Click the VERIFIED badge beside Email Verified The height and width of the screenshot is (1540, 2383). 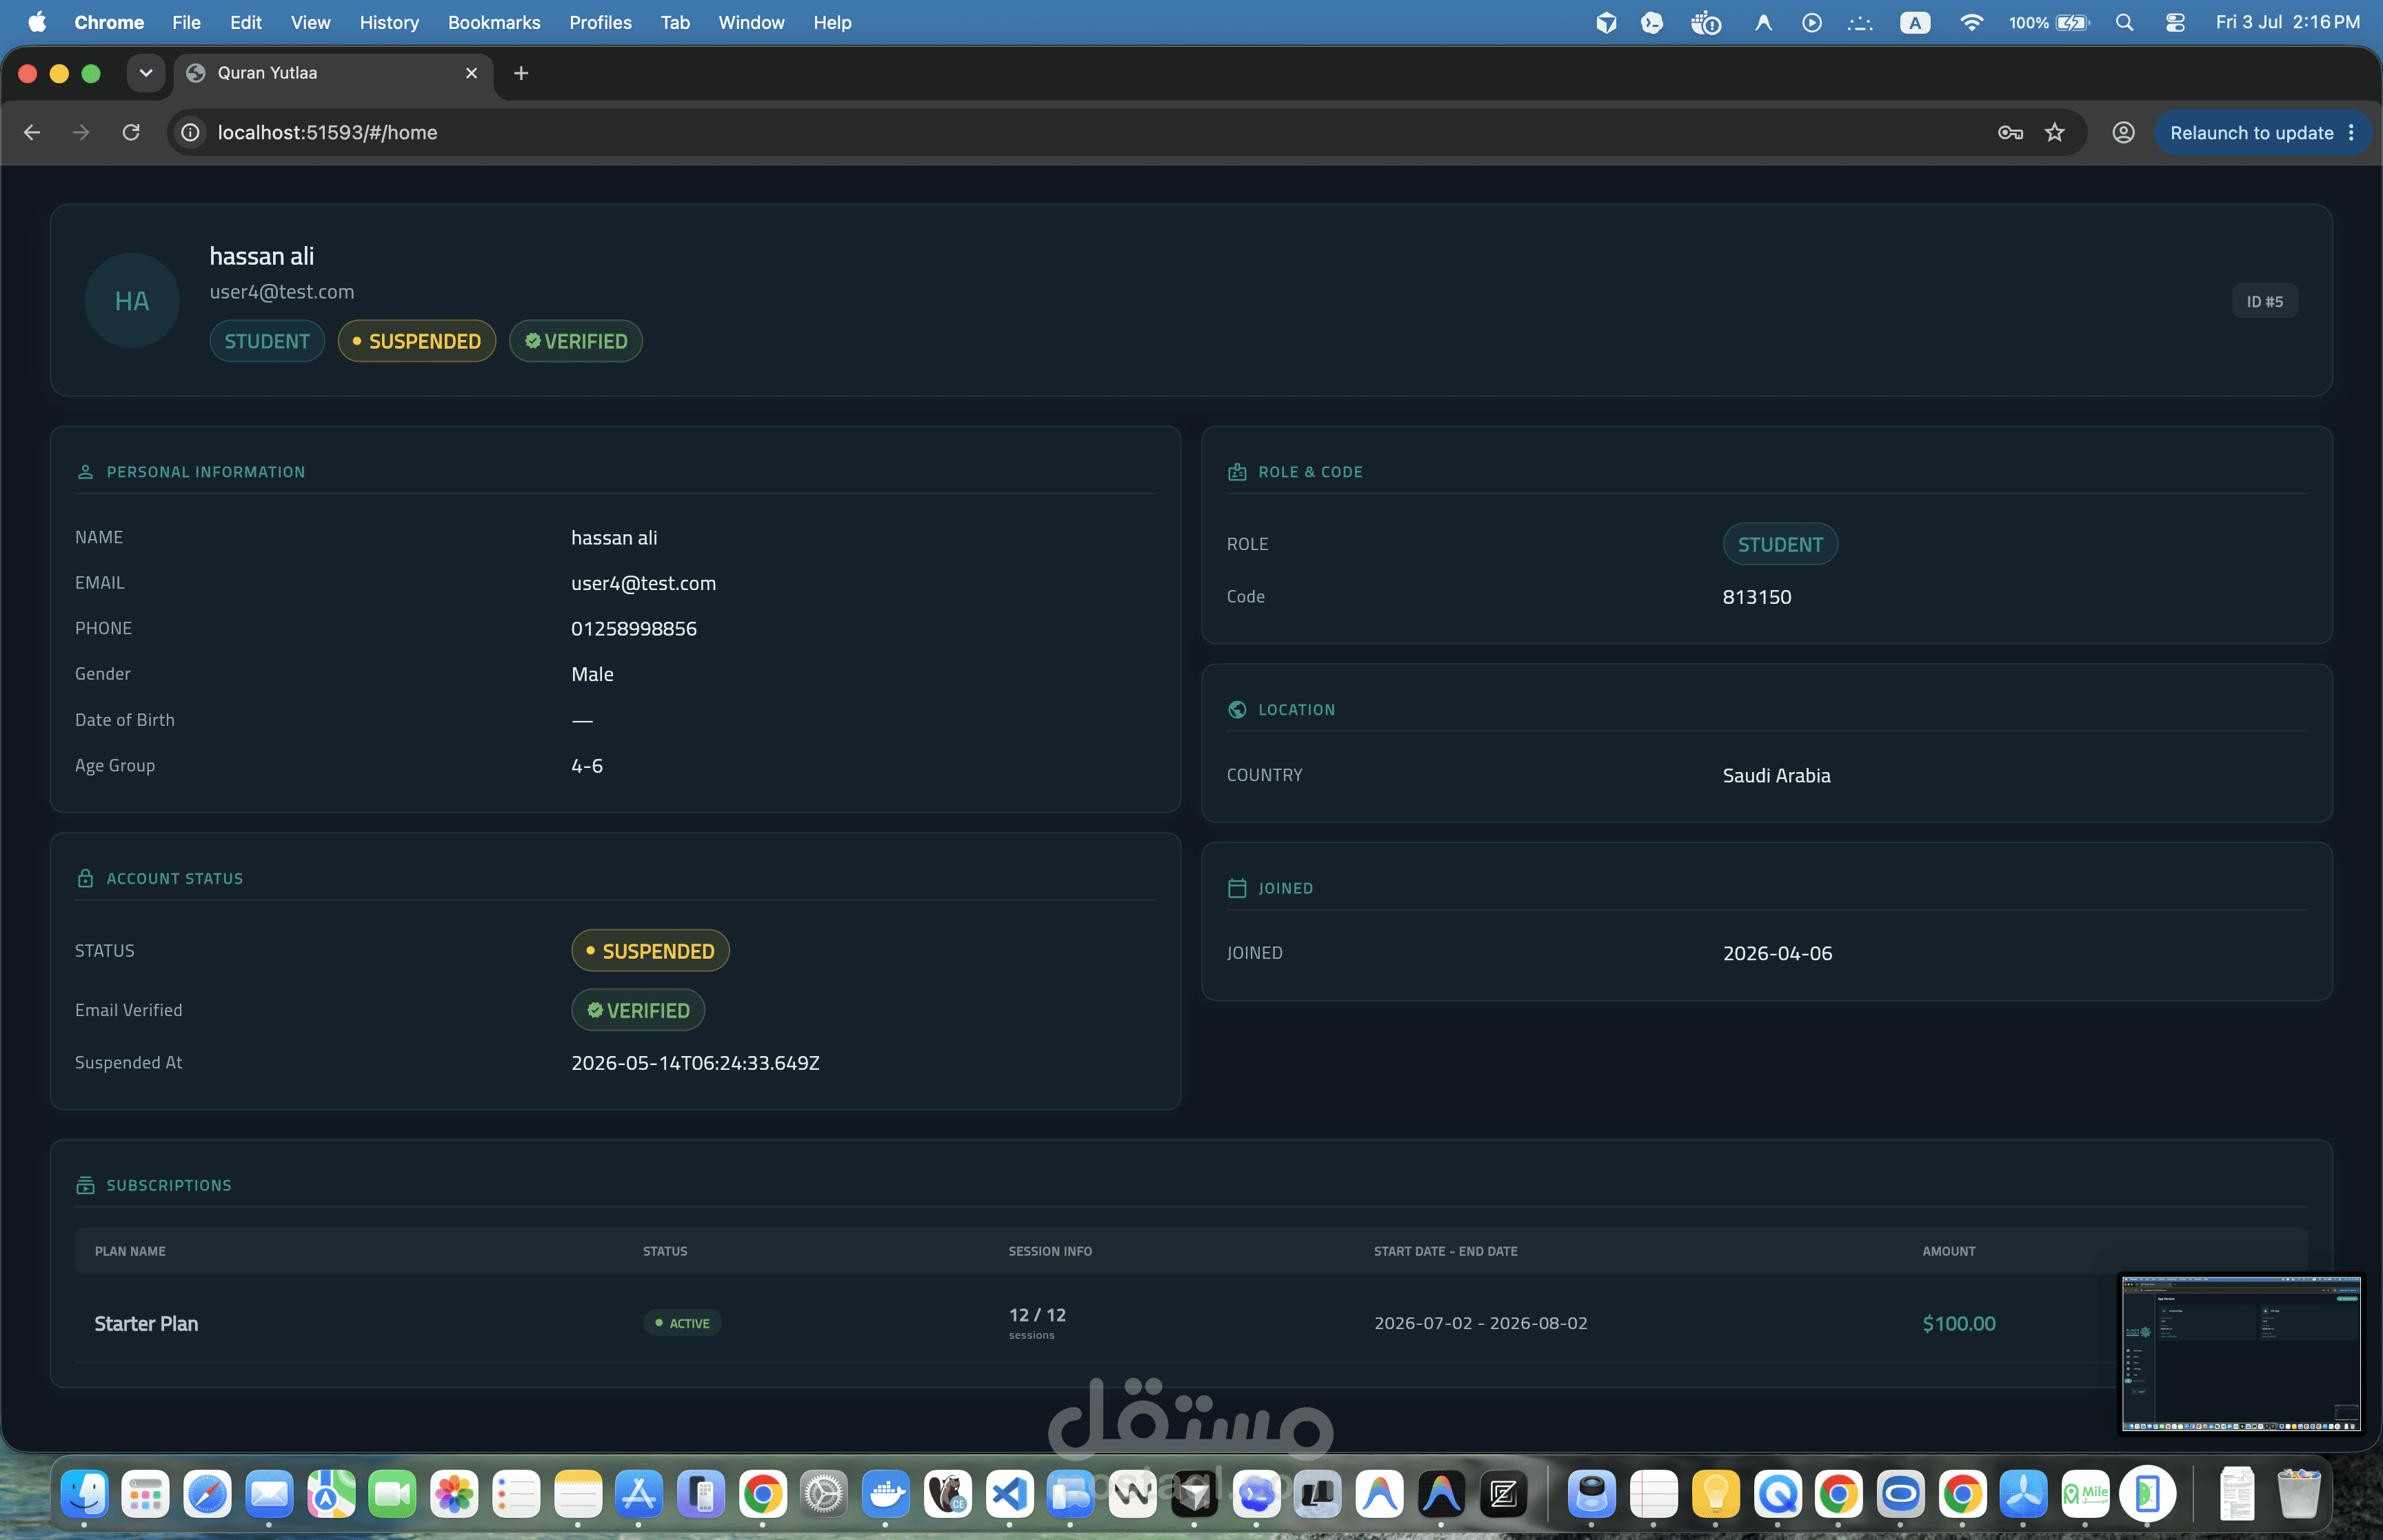tap(638, 1010)
